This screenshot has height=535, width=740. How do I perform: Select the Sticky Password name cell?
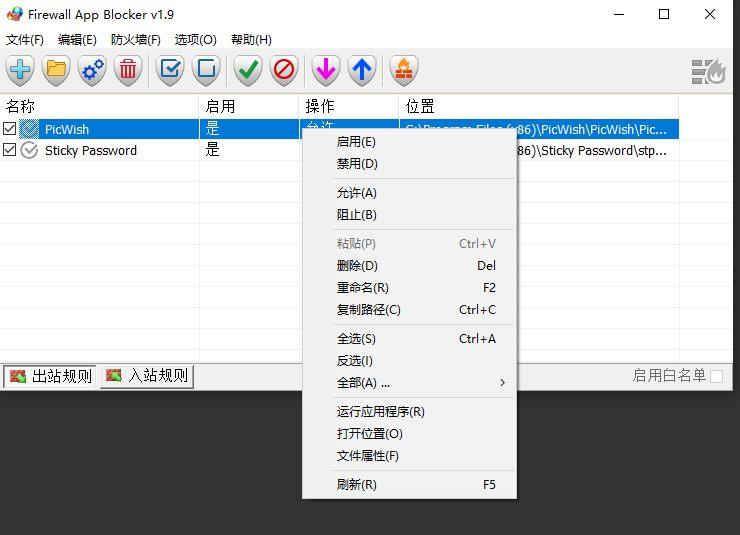[x=91, y=150]
